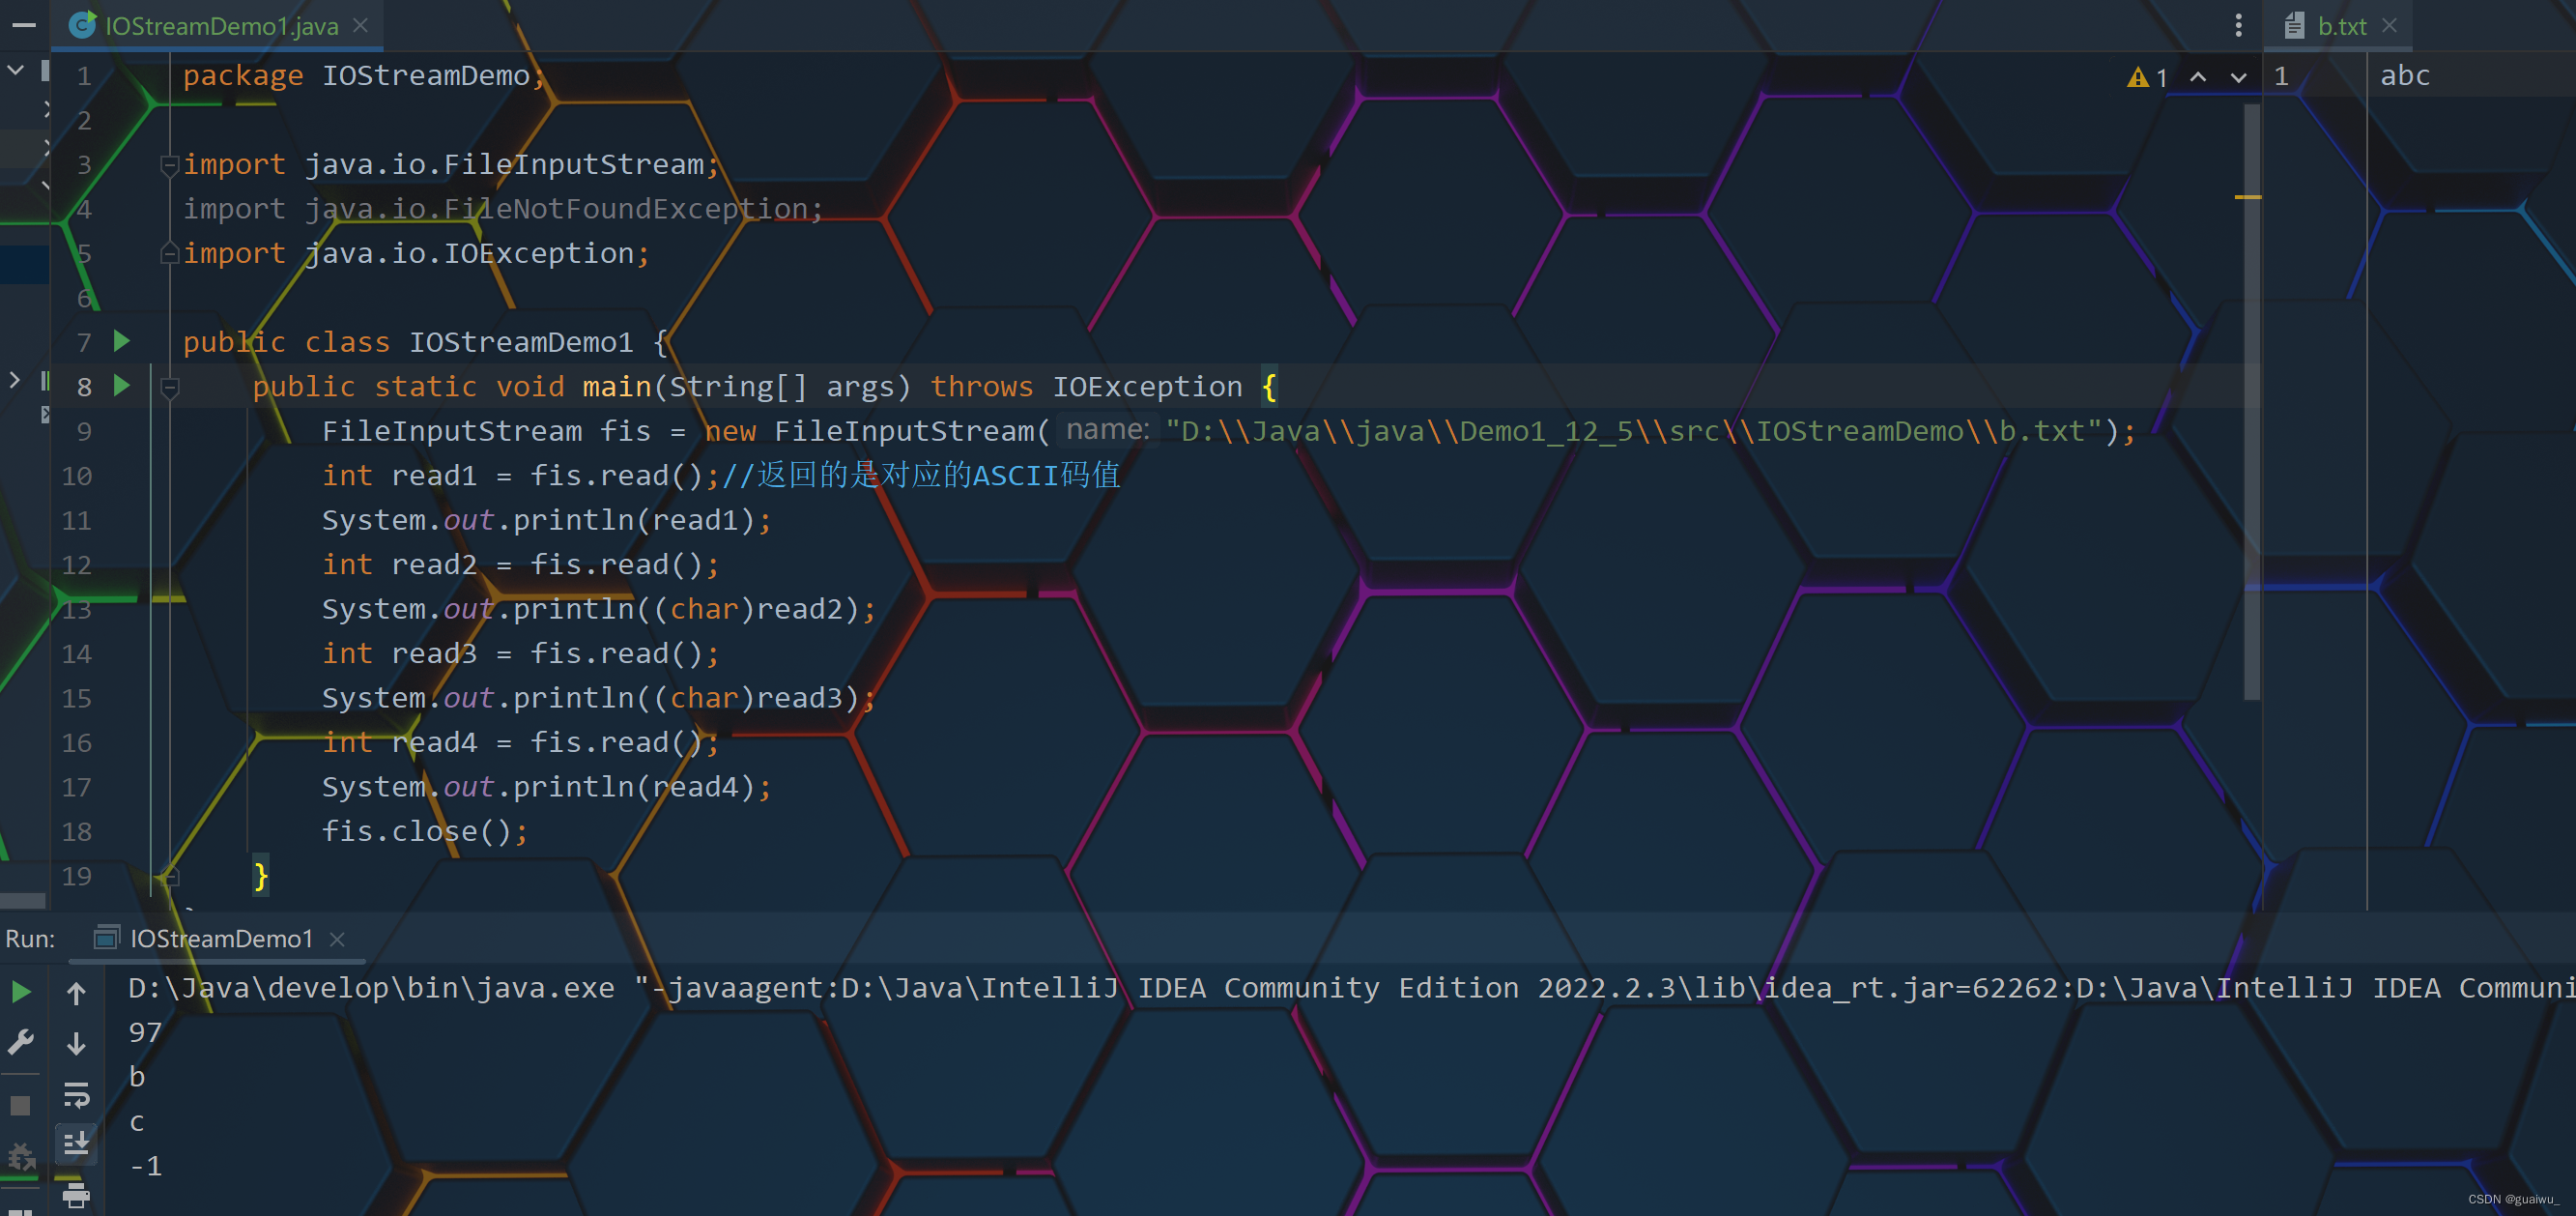
Task: Rerun IOStreamDemo1 with the green run icon
Action: pos(21,992)
